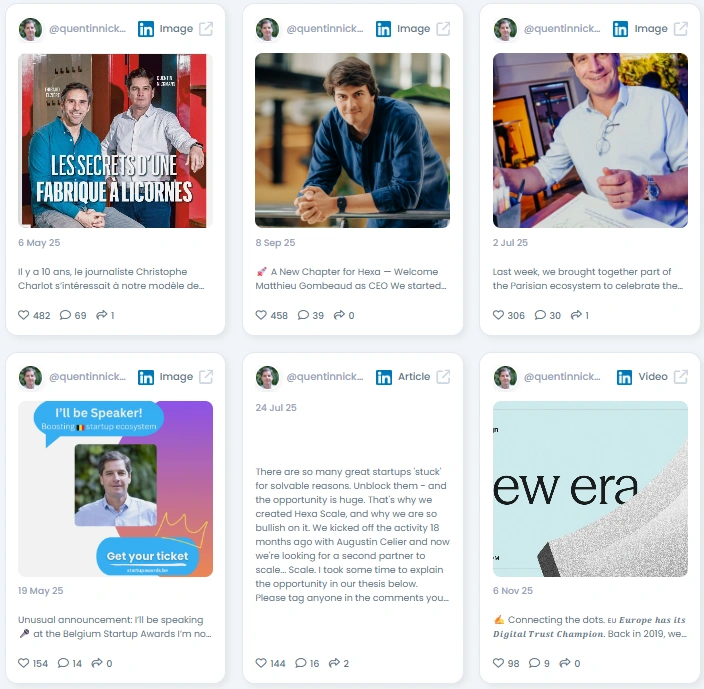The image size is (704, 689).
Task: Open the 'I'll be Speaker!' image
Action: [x=115, y=489]
